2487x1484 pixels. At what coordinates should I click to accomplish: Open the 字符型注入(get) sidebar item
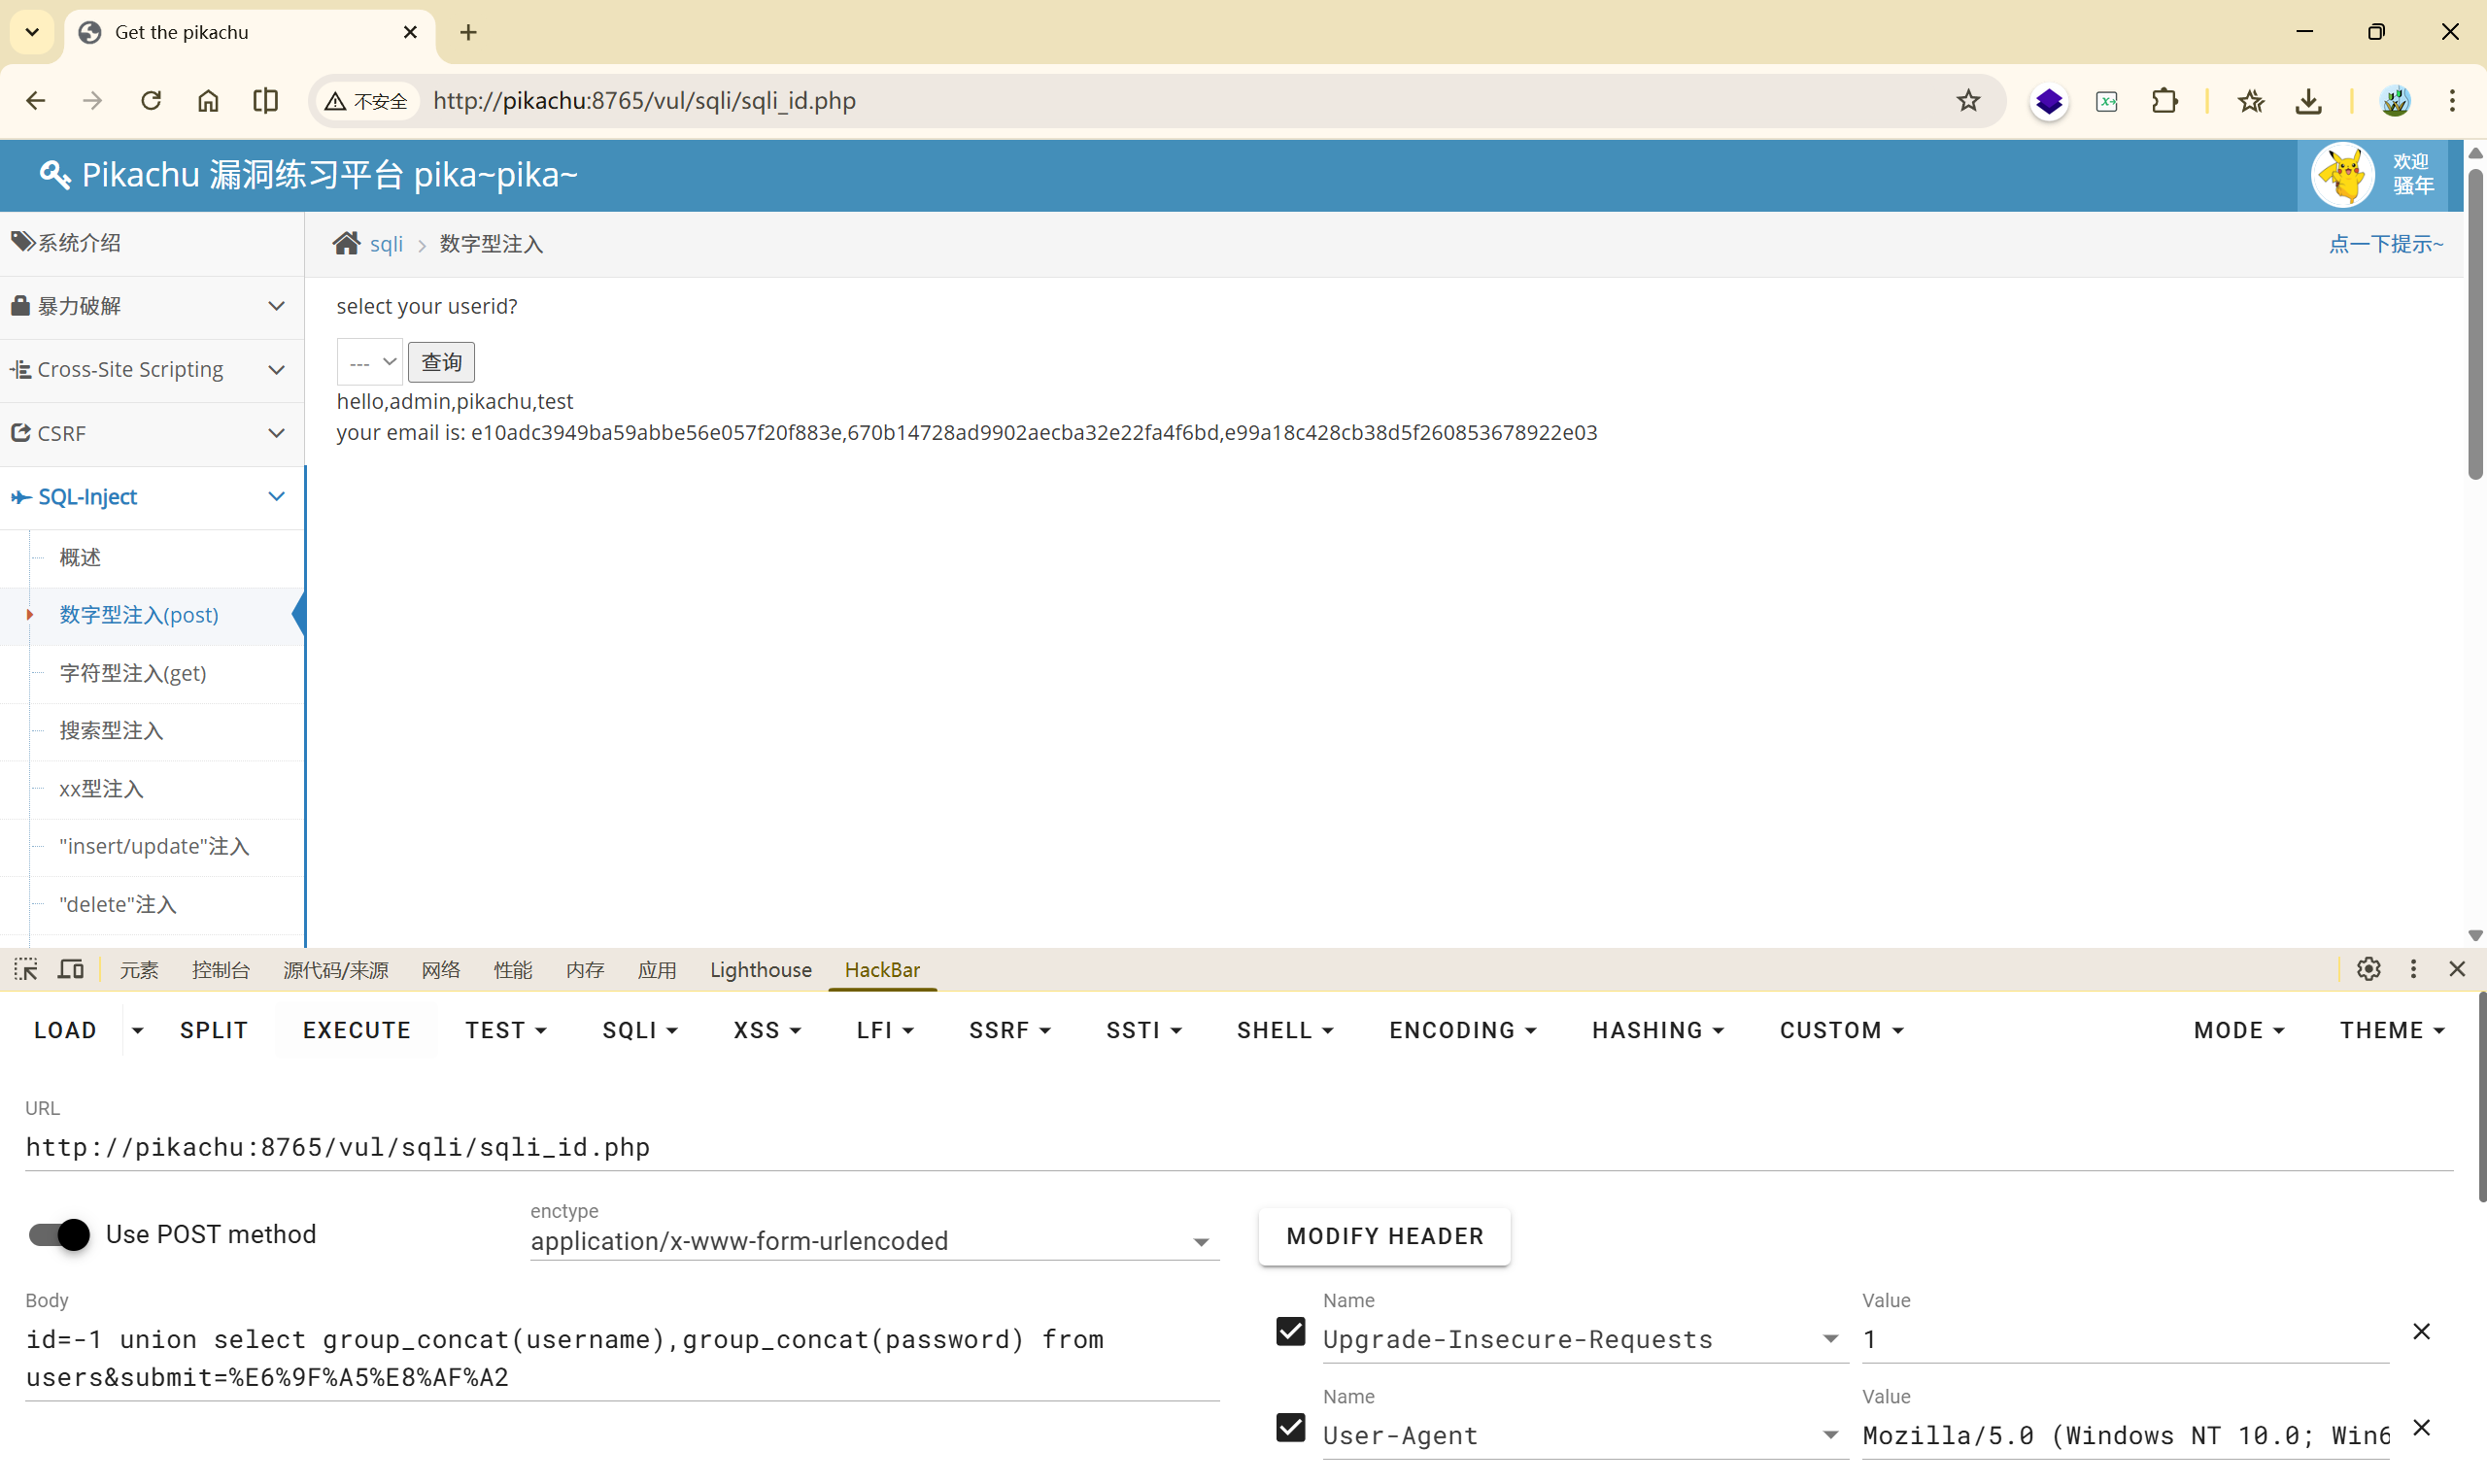point(133,673)
